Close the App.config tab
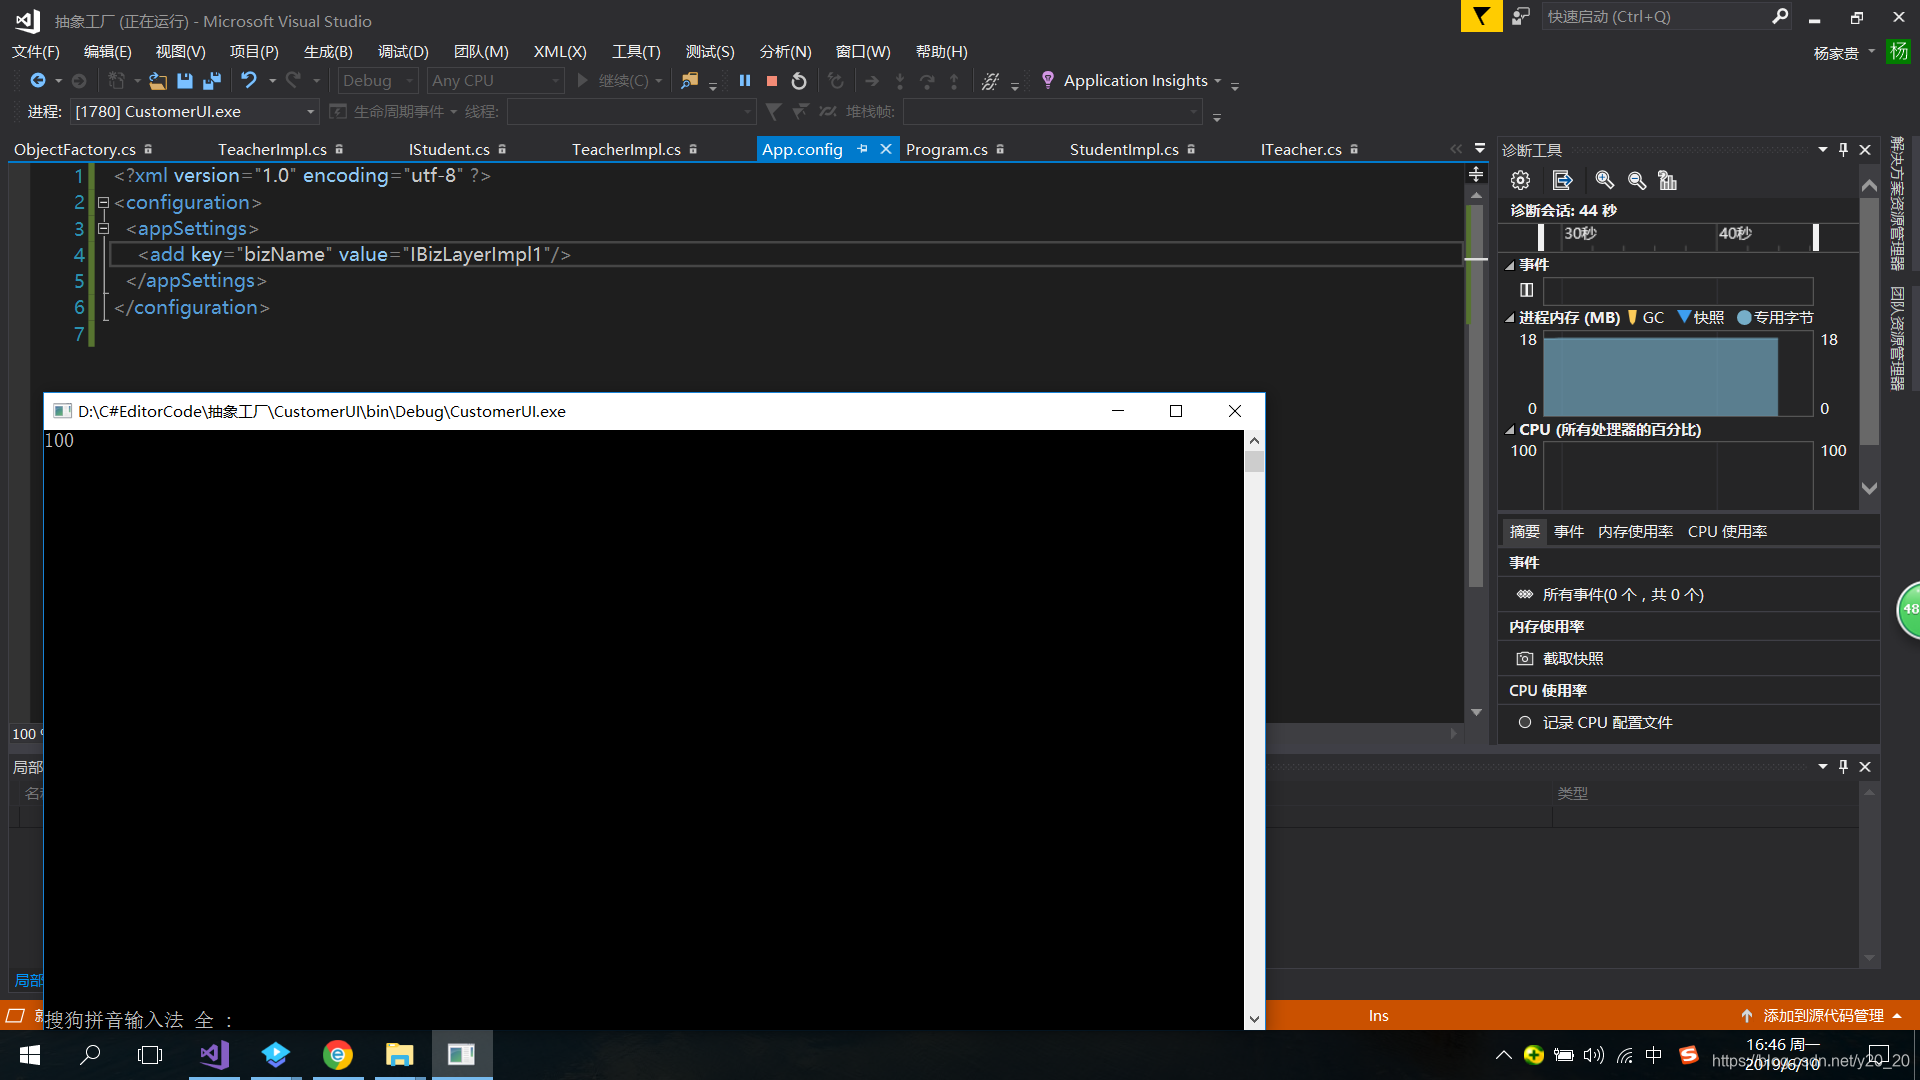1920x1080 pixels. click(x=885, y=149)
